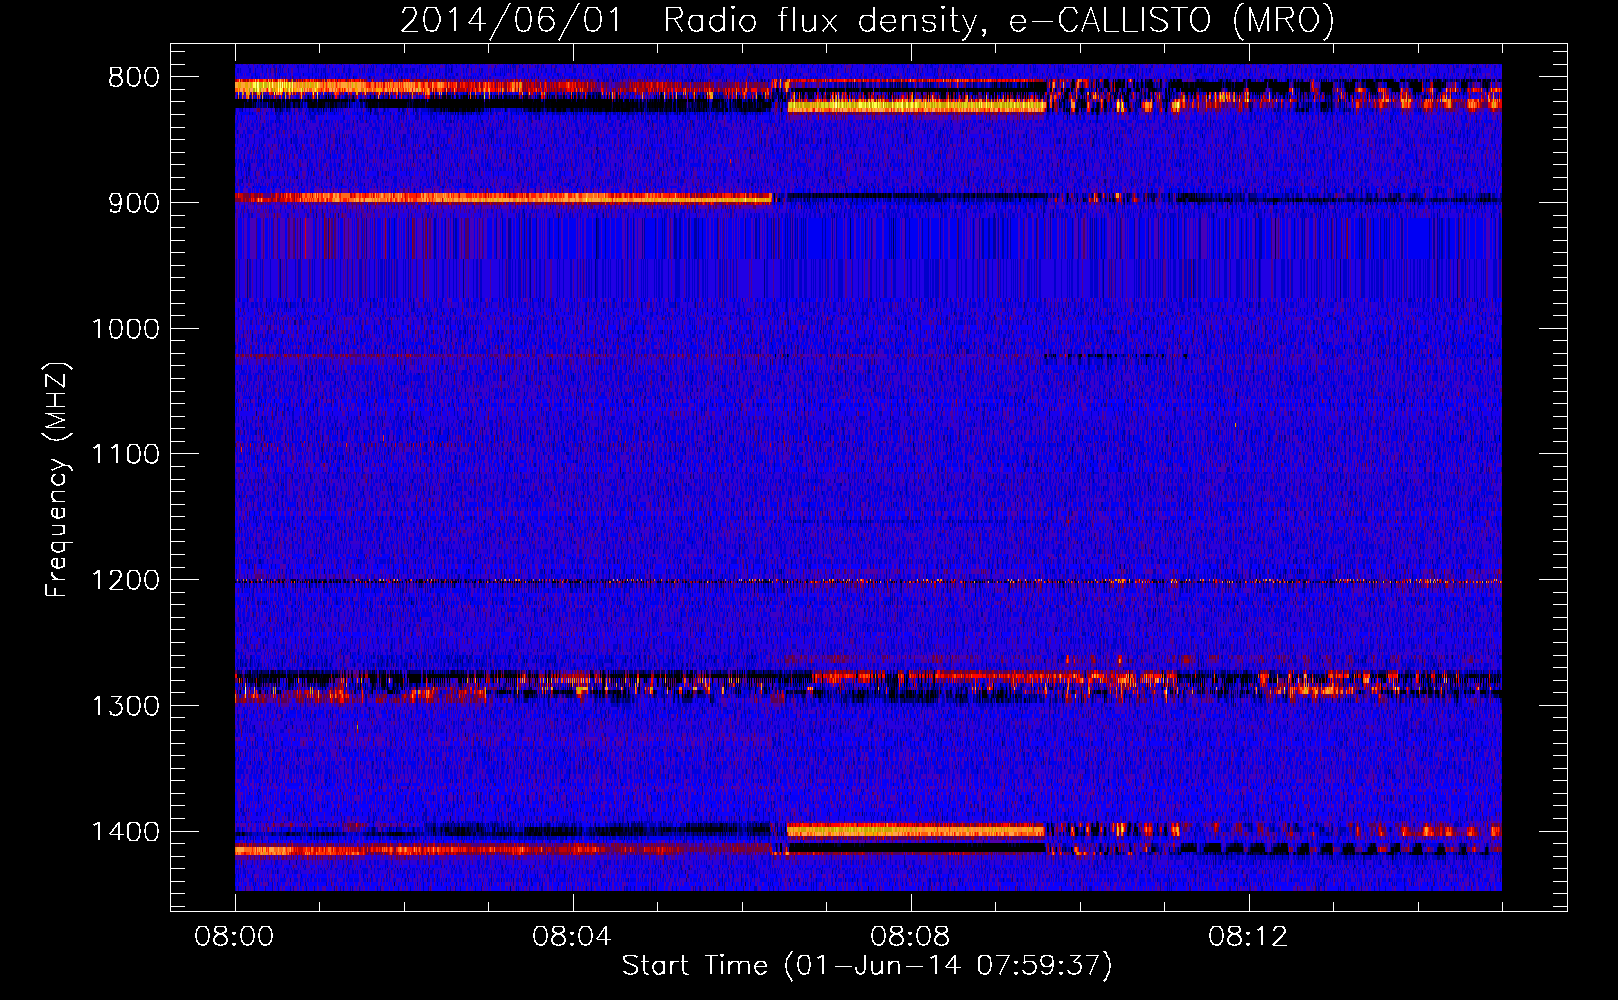Click the '08:04' time axis label
The height and width of the screenshot is (1000, 1618).
(572, 937)
